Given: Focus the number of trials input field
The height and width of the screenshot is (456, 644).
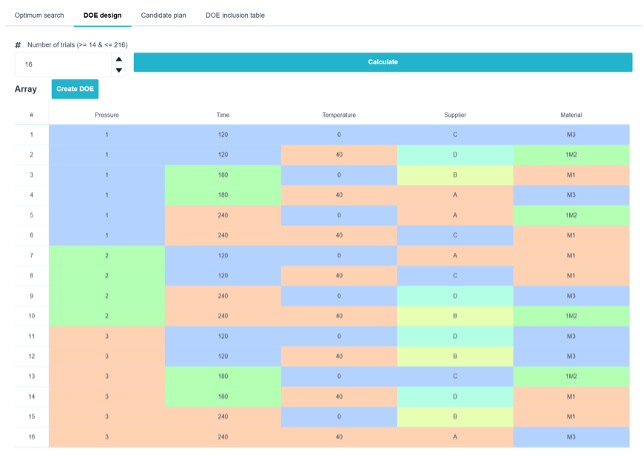Looking at the screenshot, I should point(64,64).
